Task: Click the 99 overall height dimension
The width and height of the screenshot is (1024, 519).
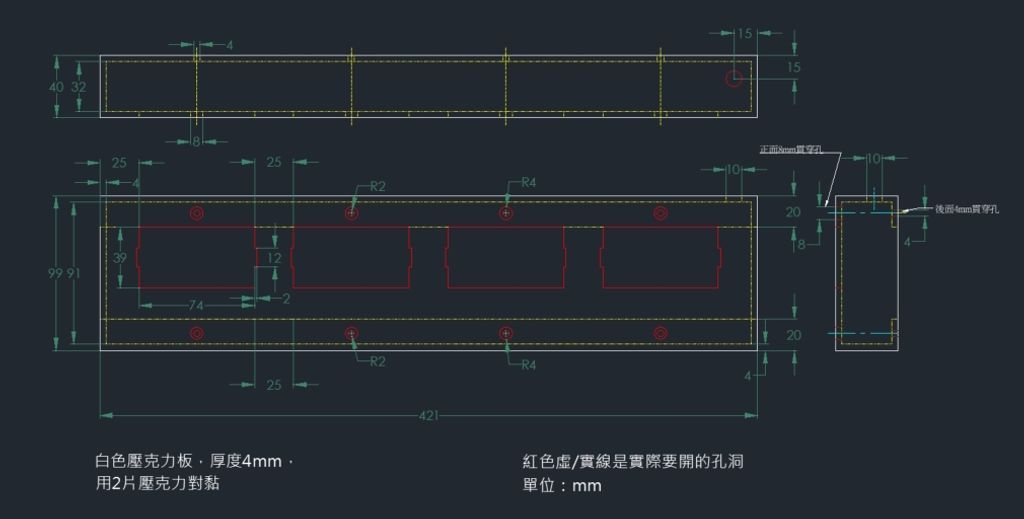Action: point(56,273)
